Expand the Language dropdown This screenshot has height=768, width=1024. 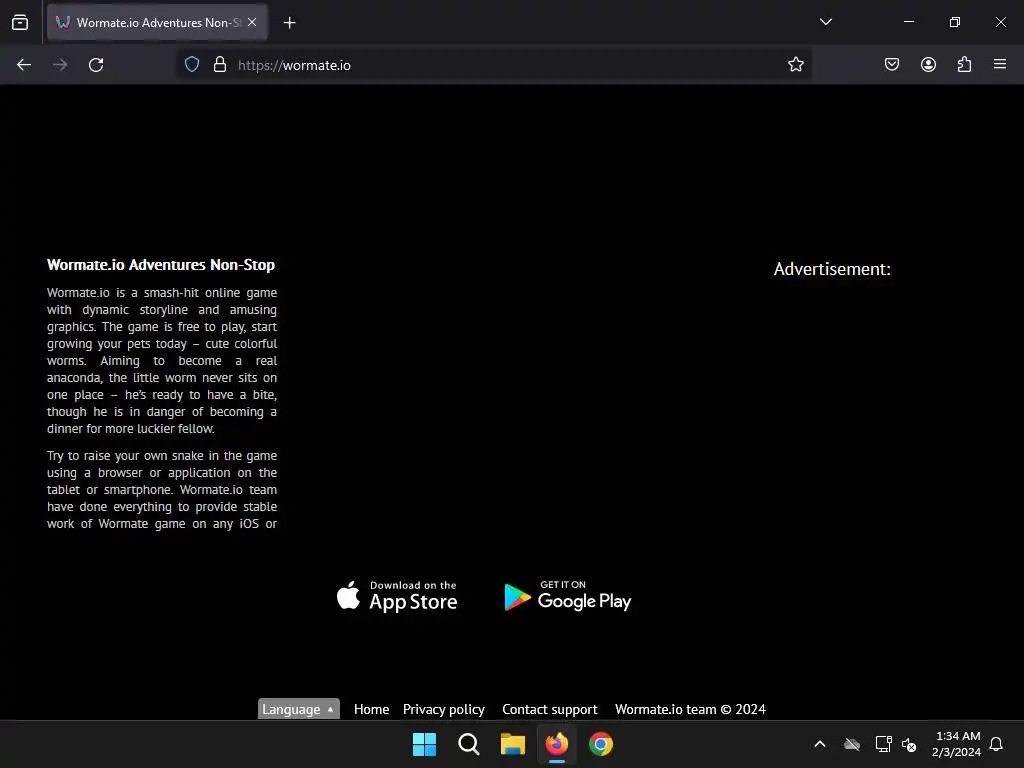point(298,709)
